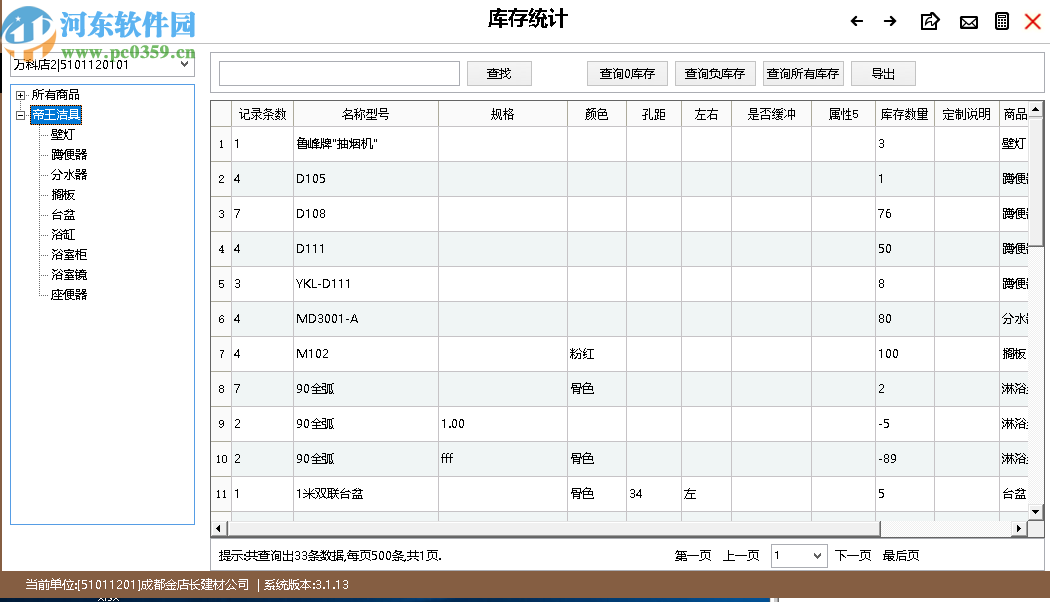
Task: Open the page number dropdown
Action: tap(816, 555)
